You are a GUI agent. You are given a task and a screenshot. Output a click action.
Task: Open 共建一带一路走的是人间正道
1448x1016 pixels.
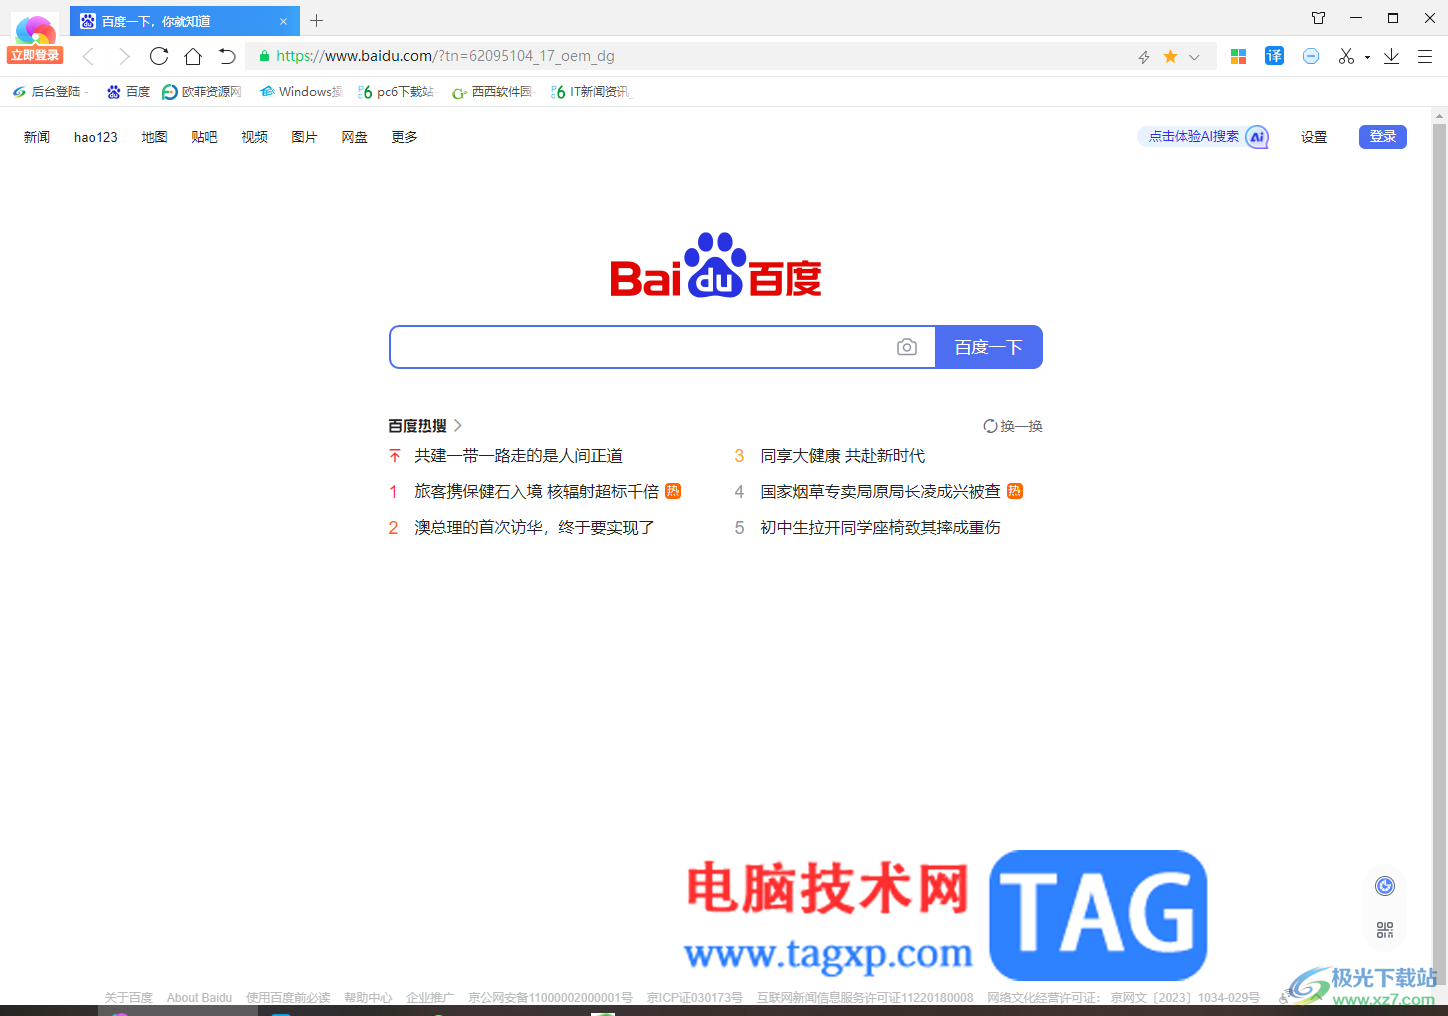[518, 456]
